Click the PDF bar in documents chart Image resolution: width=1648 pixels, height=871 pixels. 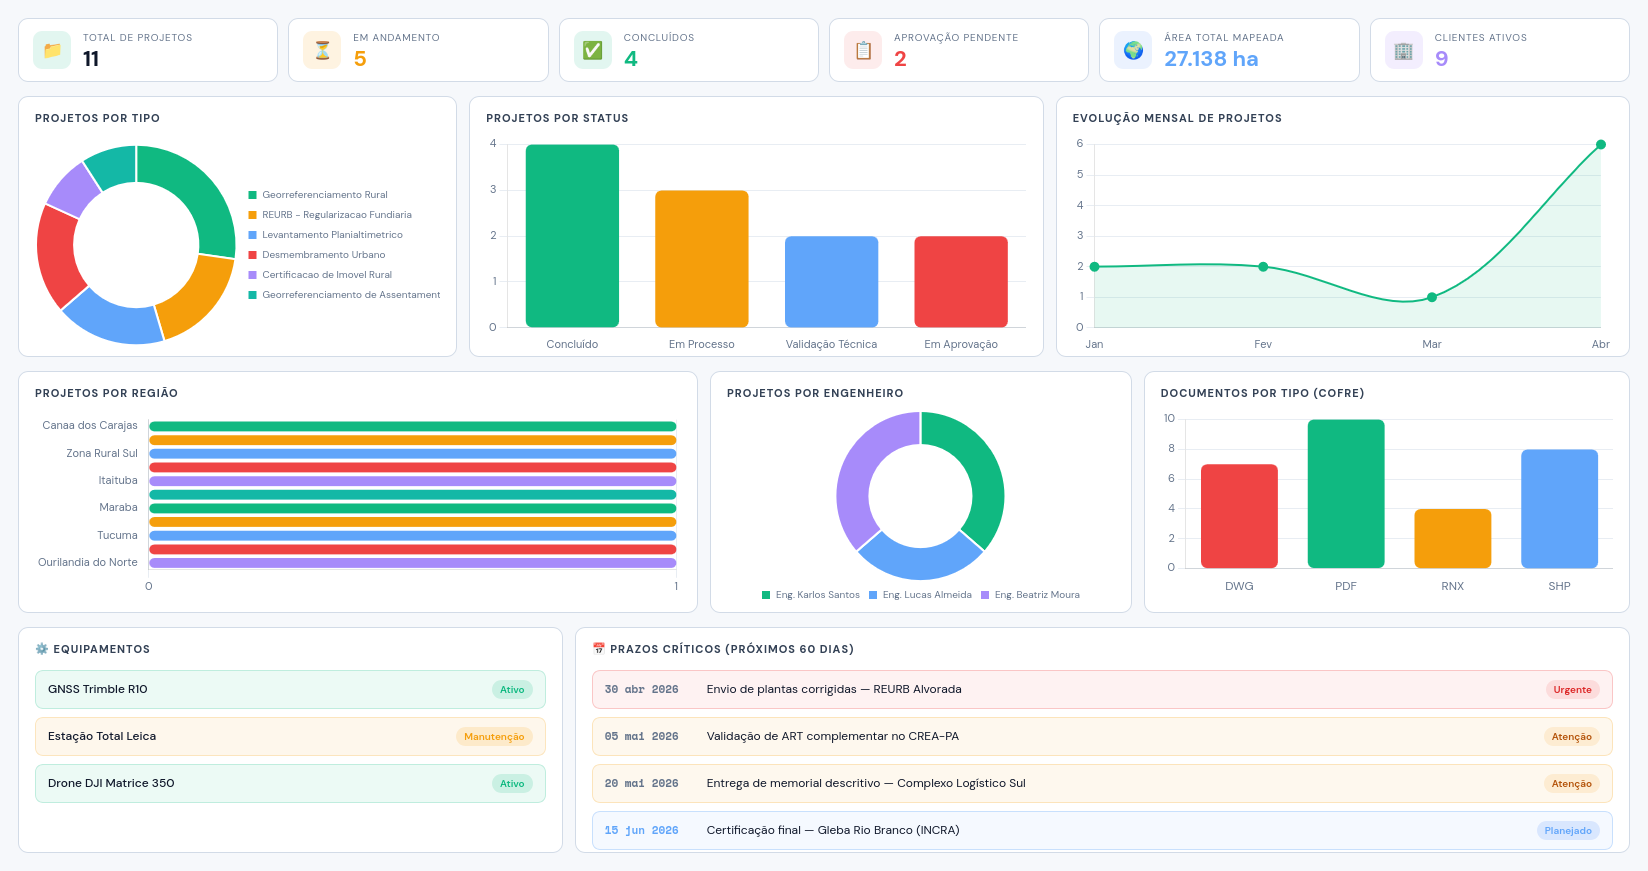pyautogui.click(x=1346, y=494)
